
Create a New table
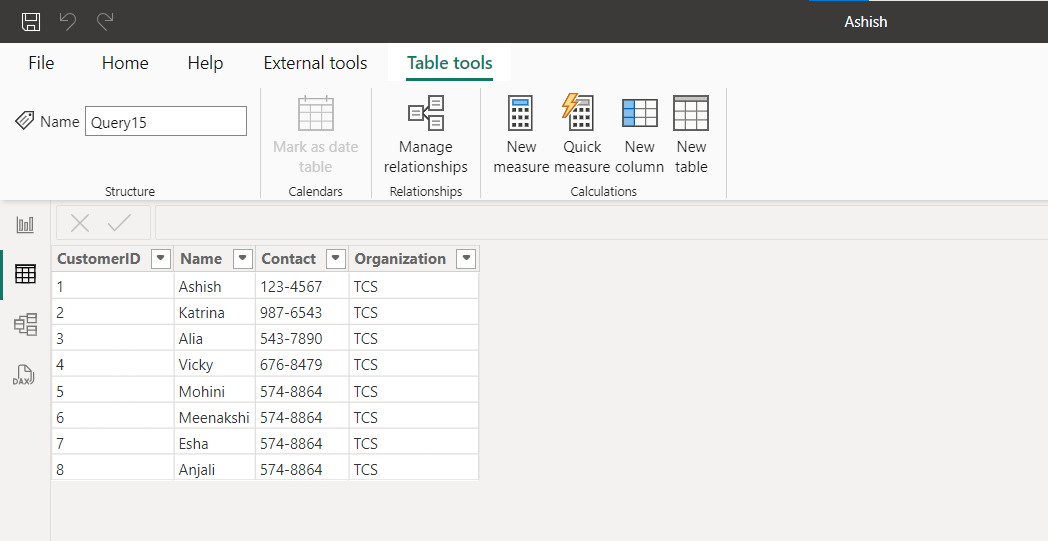691,135
